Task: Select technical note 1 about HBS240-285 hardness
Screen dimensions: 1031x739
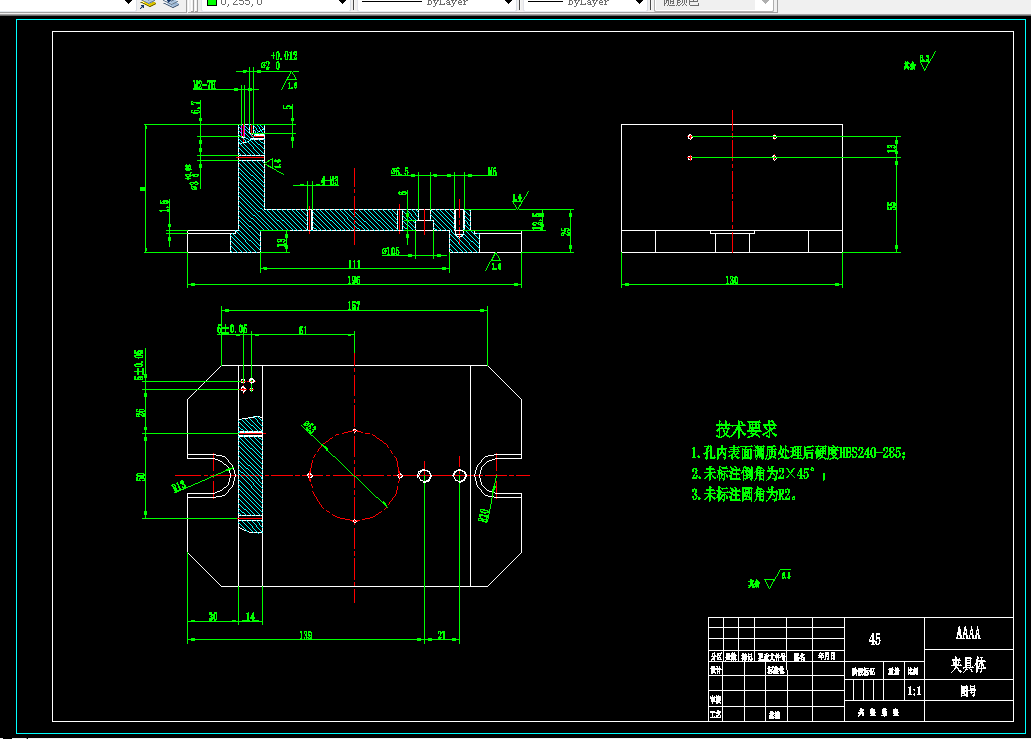Action: (x=798, y=453)
